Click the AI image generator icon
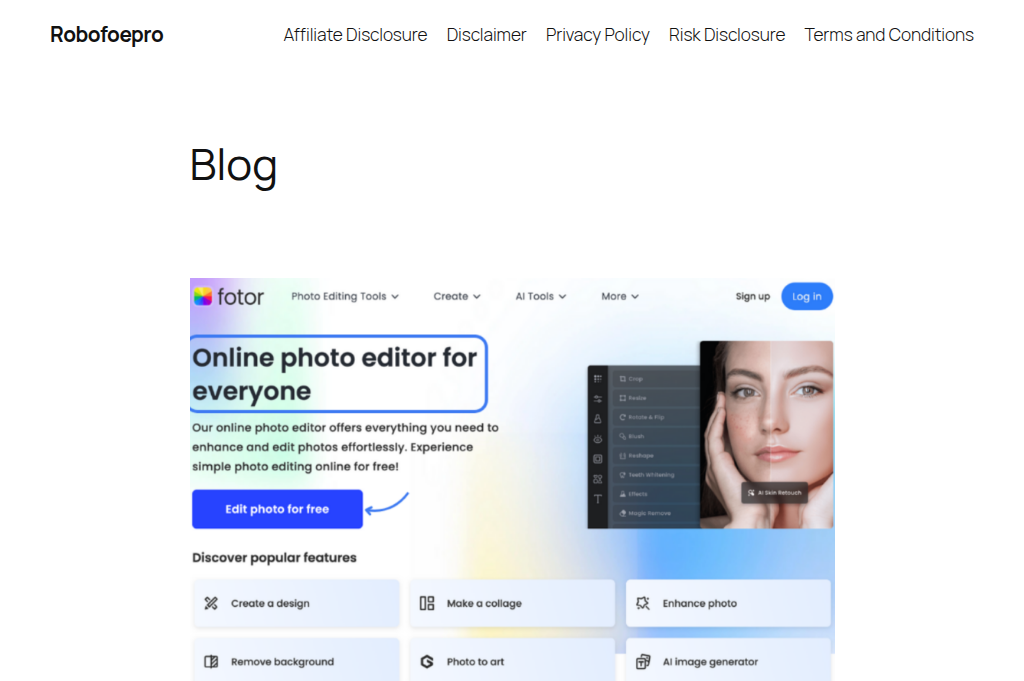 click(x=643, y=662)
